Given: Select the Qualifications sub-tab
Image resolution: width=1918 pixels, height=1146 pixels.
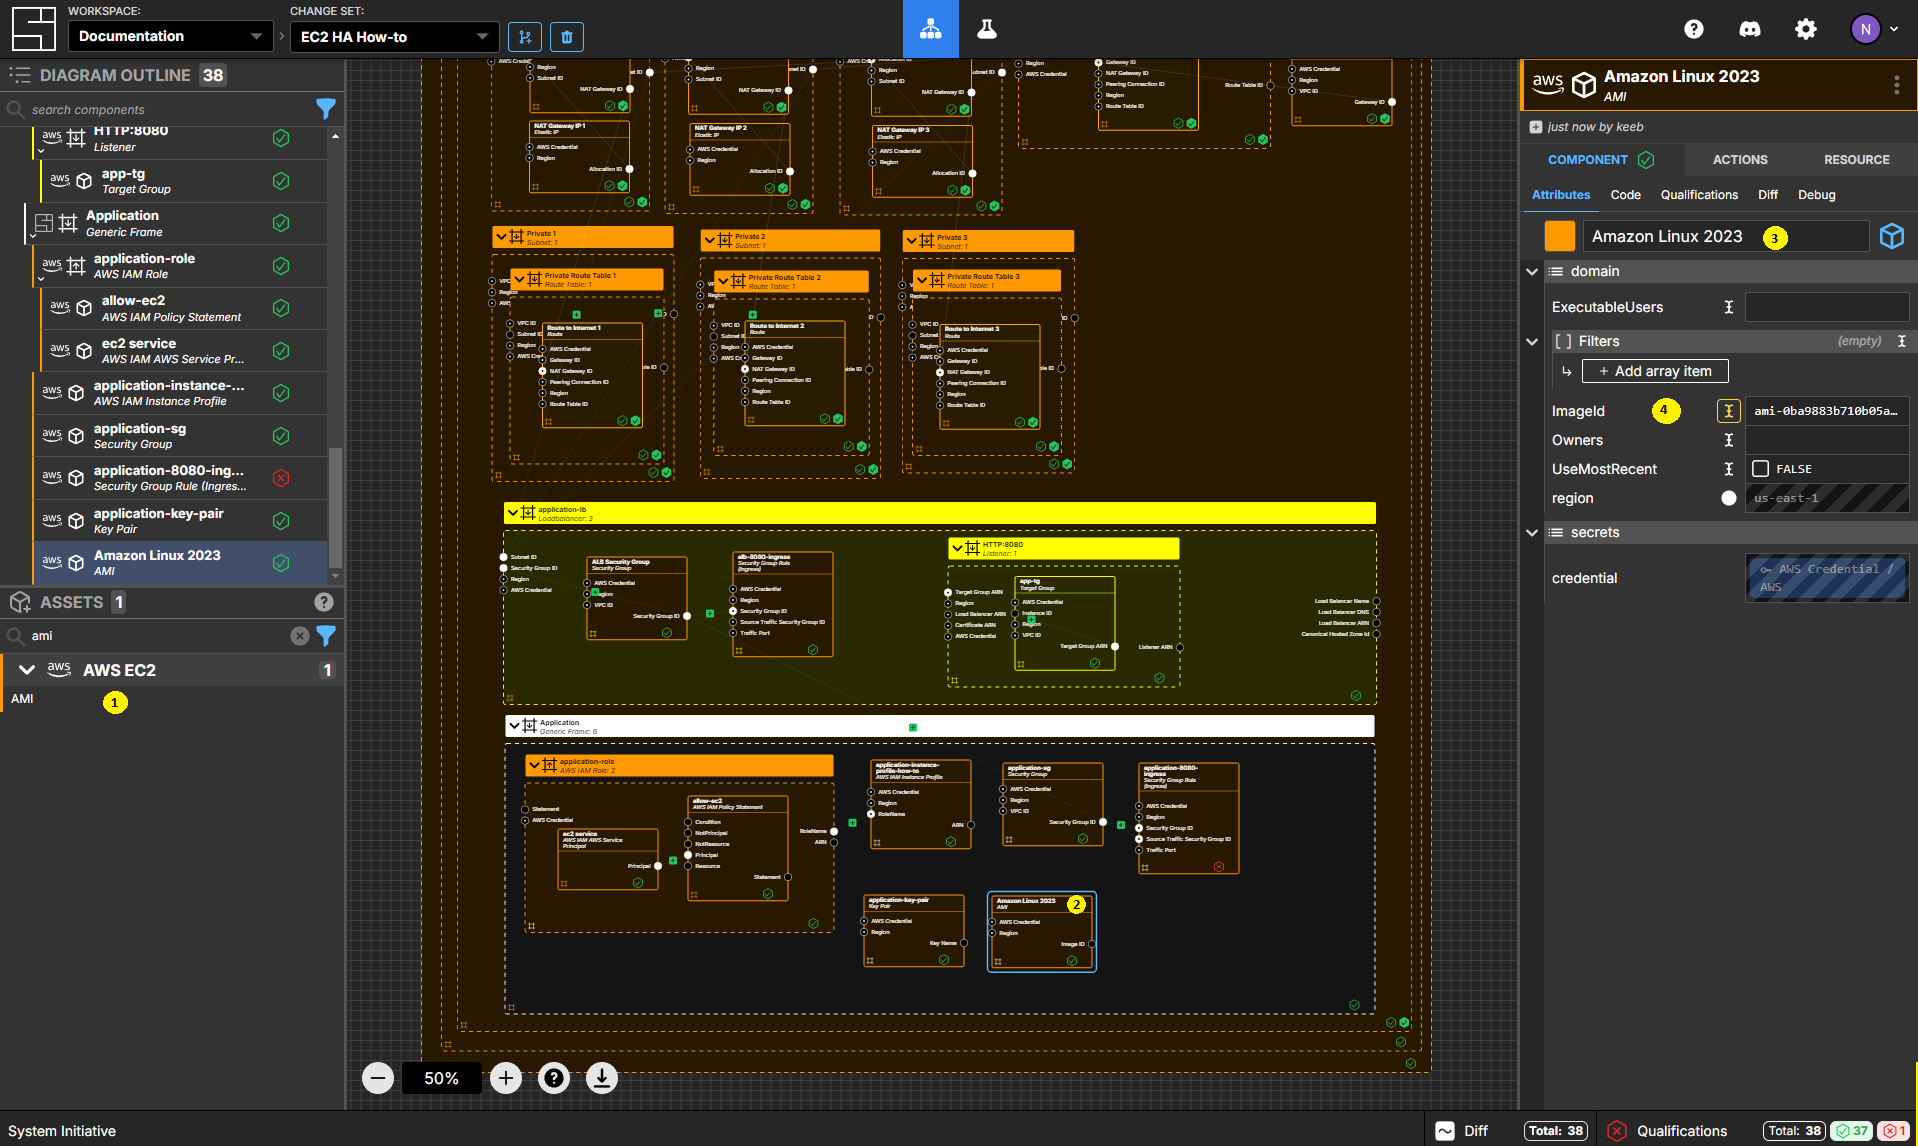Looking at the screenshot, I should 1699,195.
